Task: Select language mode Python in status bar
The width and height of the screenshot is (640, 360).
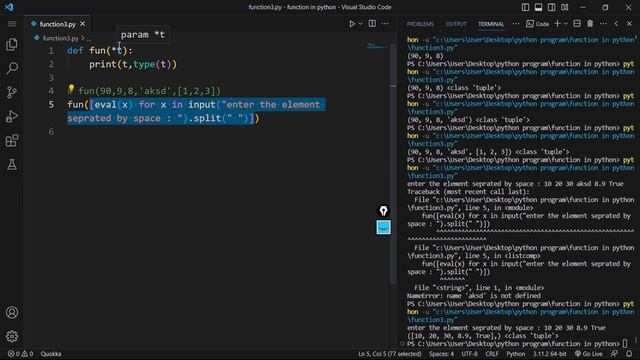Action: click(x=516, y=354)
